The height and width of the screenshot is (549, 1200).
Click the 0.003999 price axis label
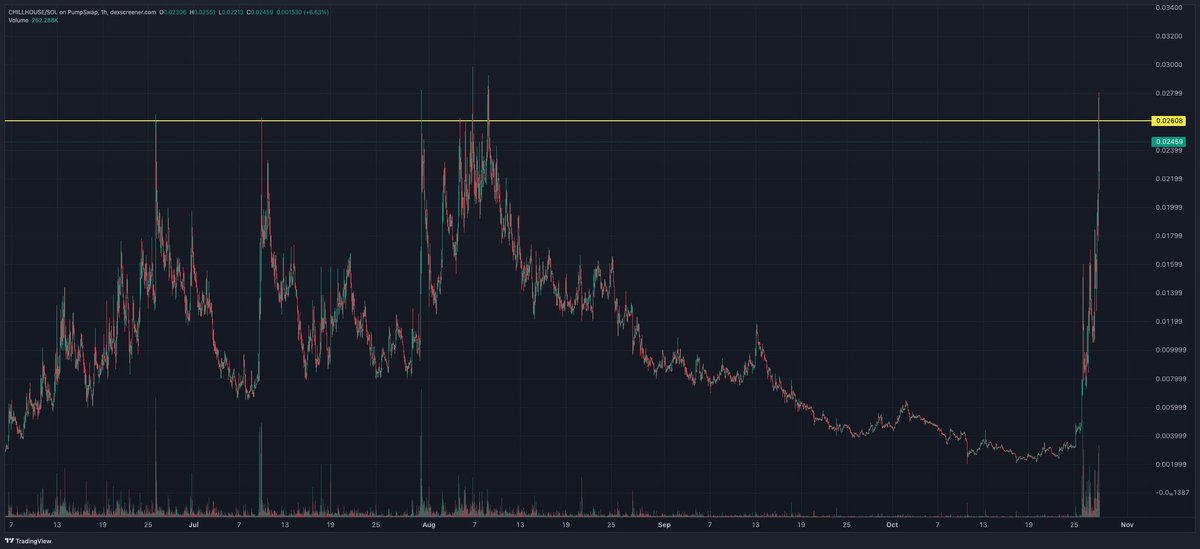coord(1169,436)
